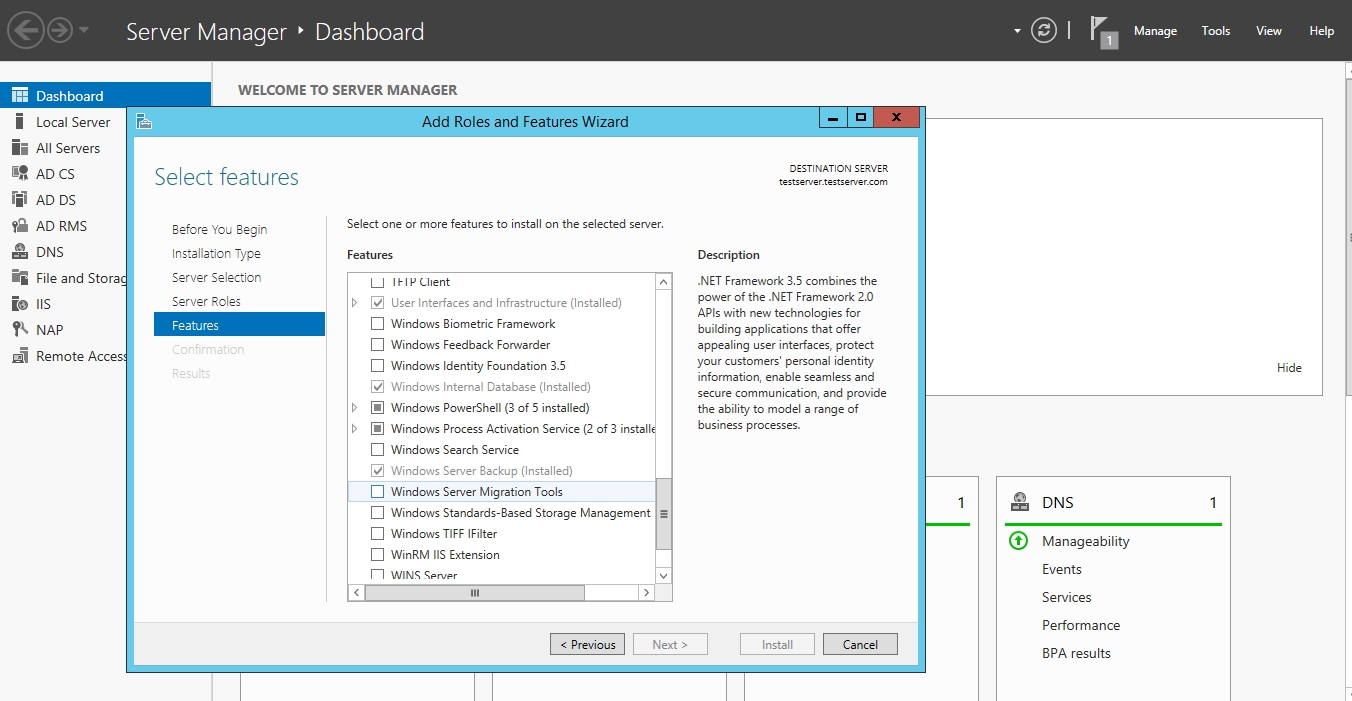Check the Windows Search Service checkbox
1352x701 pixels.
[x=377, y=450]
